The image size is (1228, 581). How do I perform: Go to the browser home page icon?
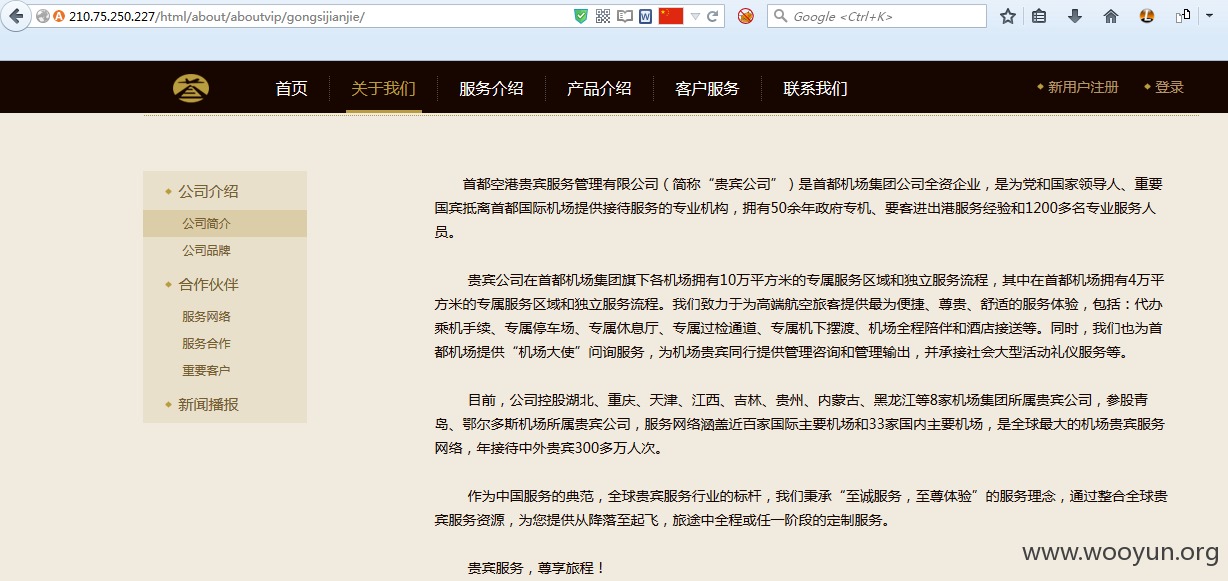1111,16
